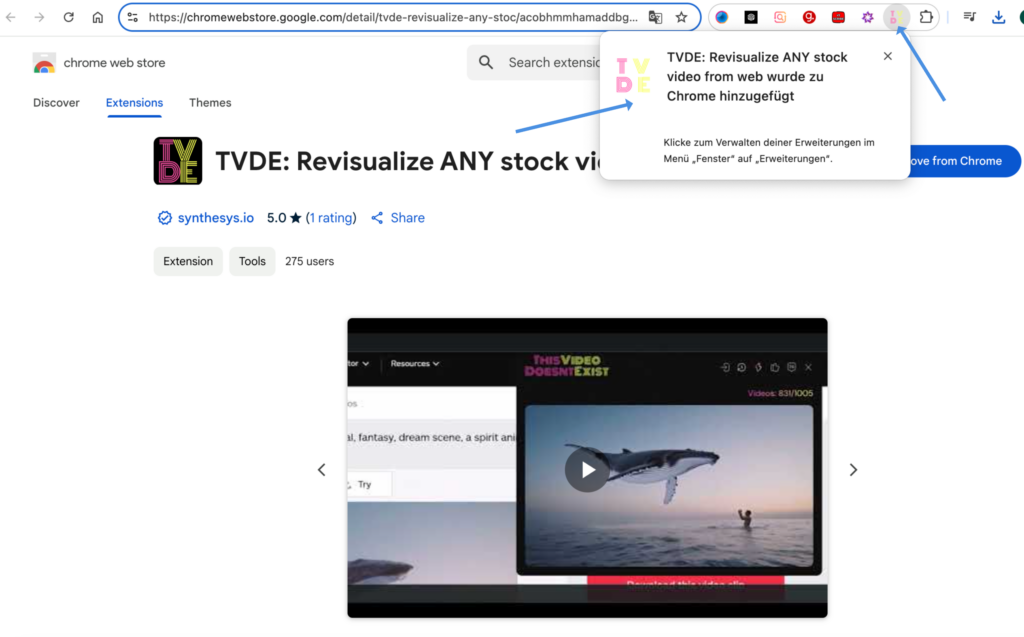Click the verified publisher badge icon
This screenshot has width=1024, height=637.
pyautogui.click(x=165, y=218)
